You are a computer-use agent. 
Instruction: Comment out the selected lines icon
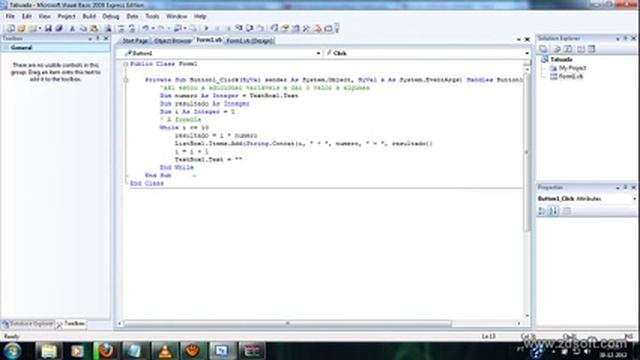[121, 28]
